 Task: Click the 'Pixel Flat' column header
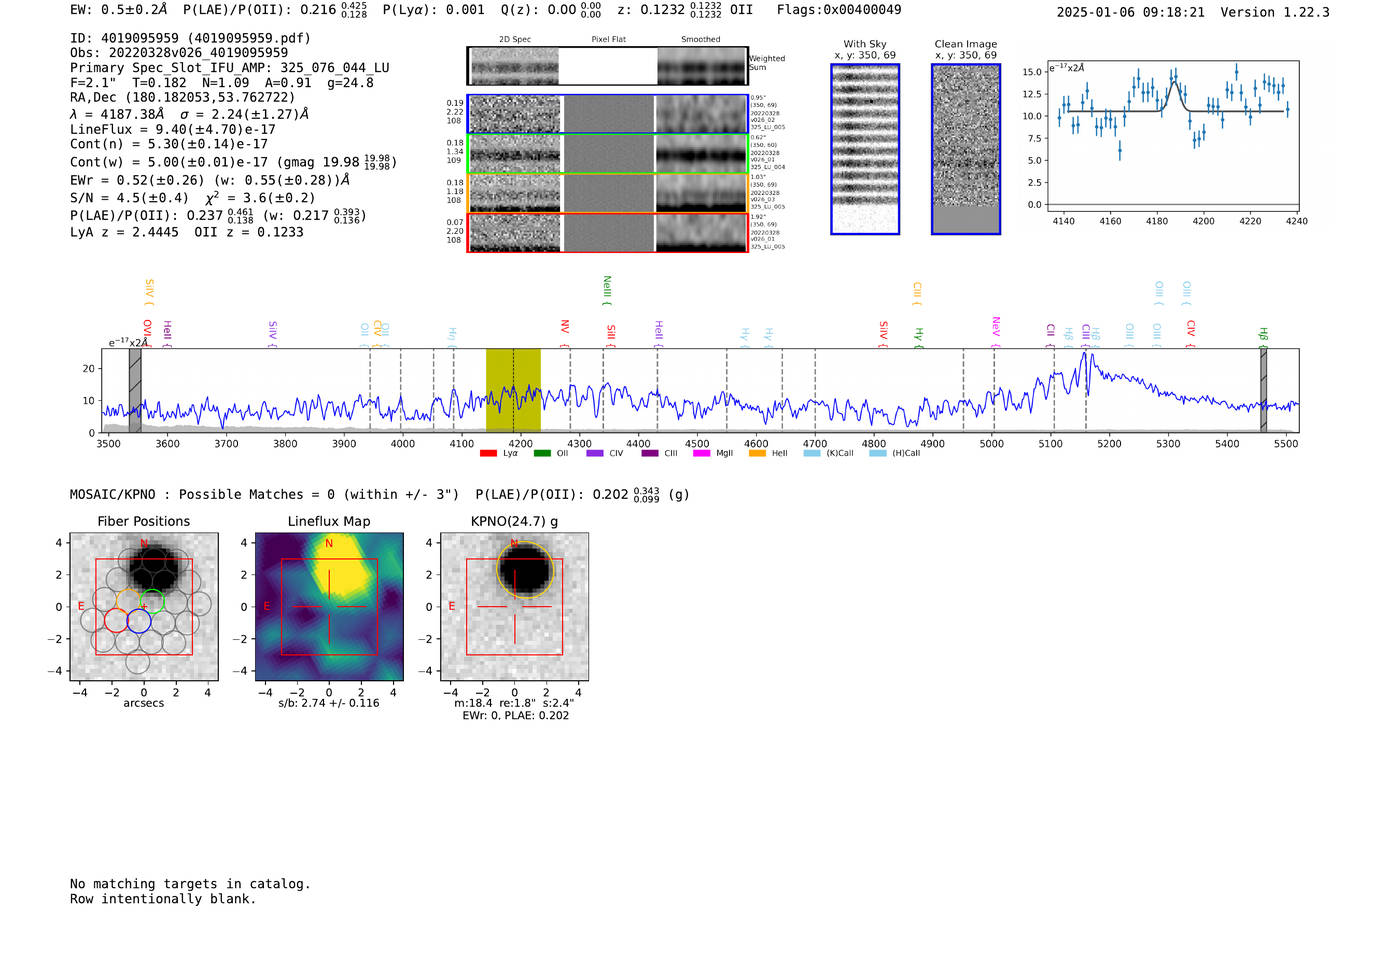pyautogui.click(x=608, y=40)
